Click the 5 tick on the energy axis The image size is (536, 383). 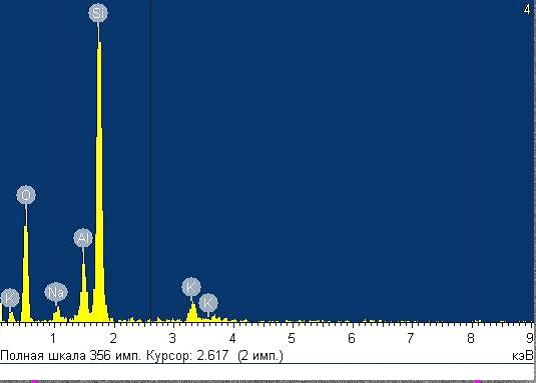pos(291,338)
